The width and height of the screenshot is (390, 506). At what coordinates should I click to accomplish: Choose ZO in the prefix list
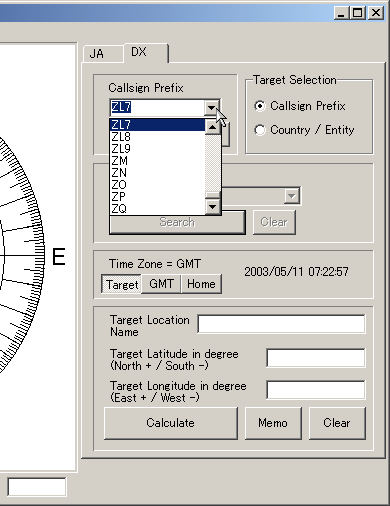coord(158,185)
